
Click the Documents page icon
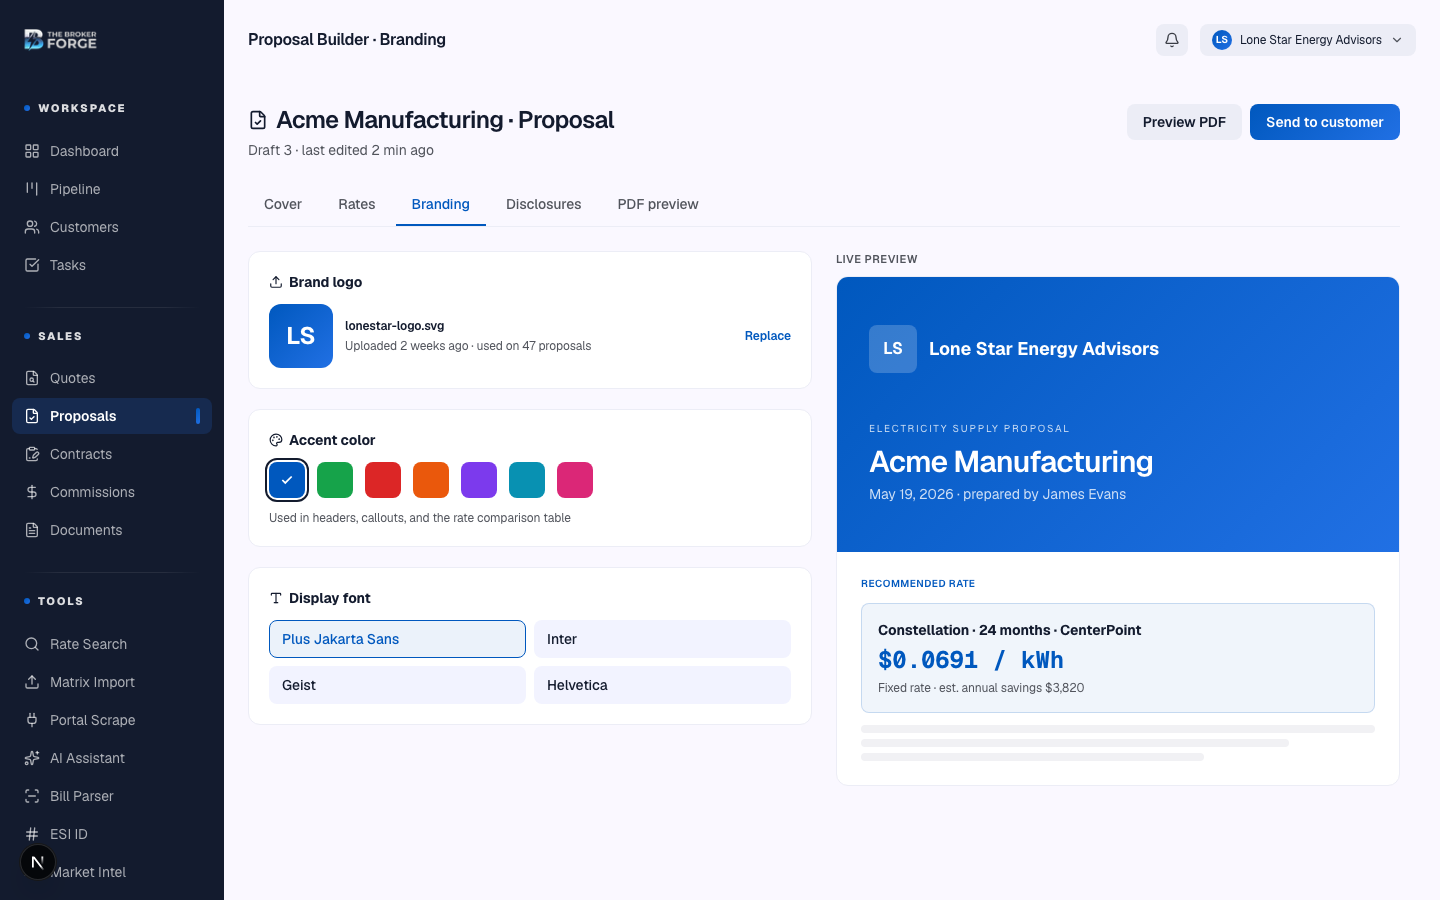[32, 530]
